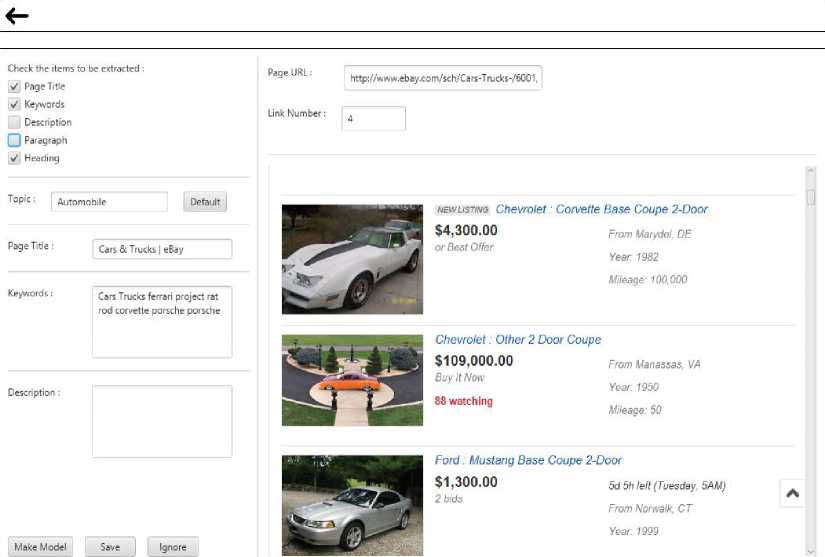Image resolution: width=825 pixels, height=557 pixels.
Task: Uncheck the Keywords checkbox
Action: 14,104
